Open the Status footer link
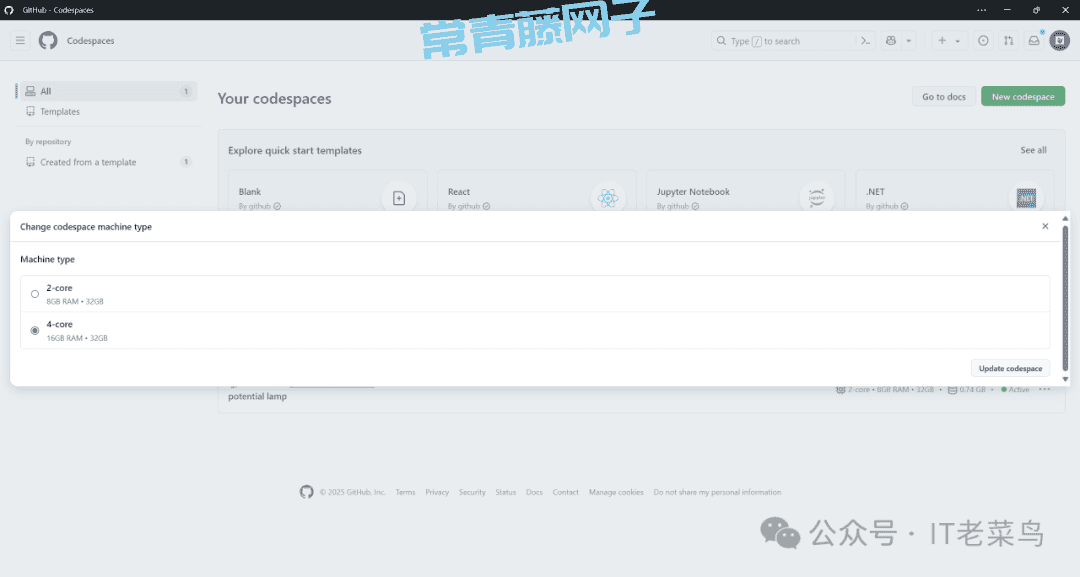1080x577 pixels. [x=506, y=492]
